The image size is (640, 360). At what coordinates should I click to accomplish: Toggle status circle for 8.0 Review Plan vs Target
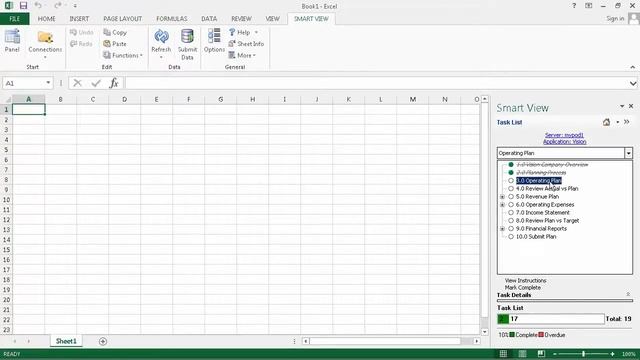511,220
